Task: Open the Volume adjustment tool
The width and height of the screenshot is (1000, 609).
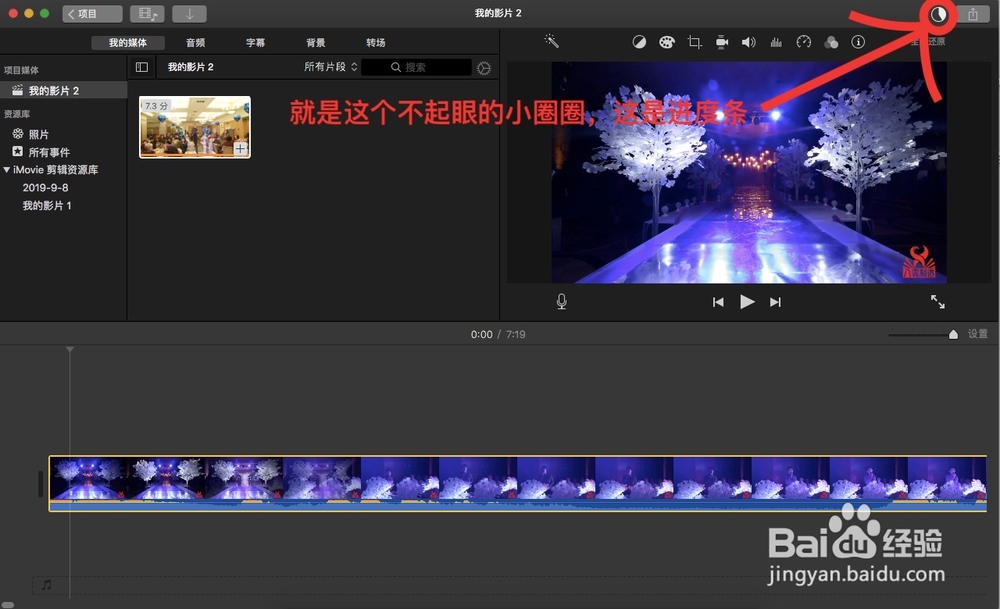Action: pos(750,42)
